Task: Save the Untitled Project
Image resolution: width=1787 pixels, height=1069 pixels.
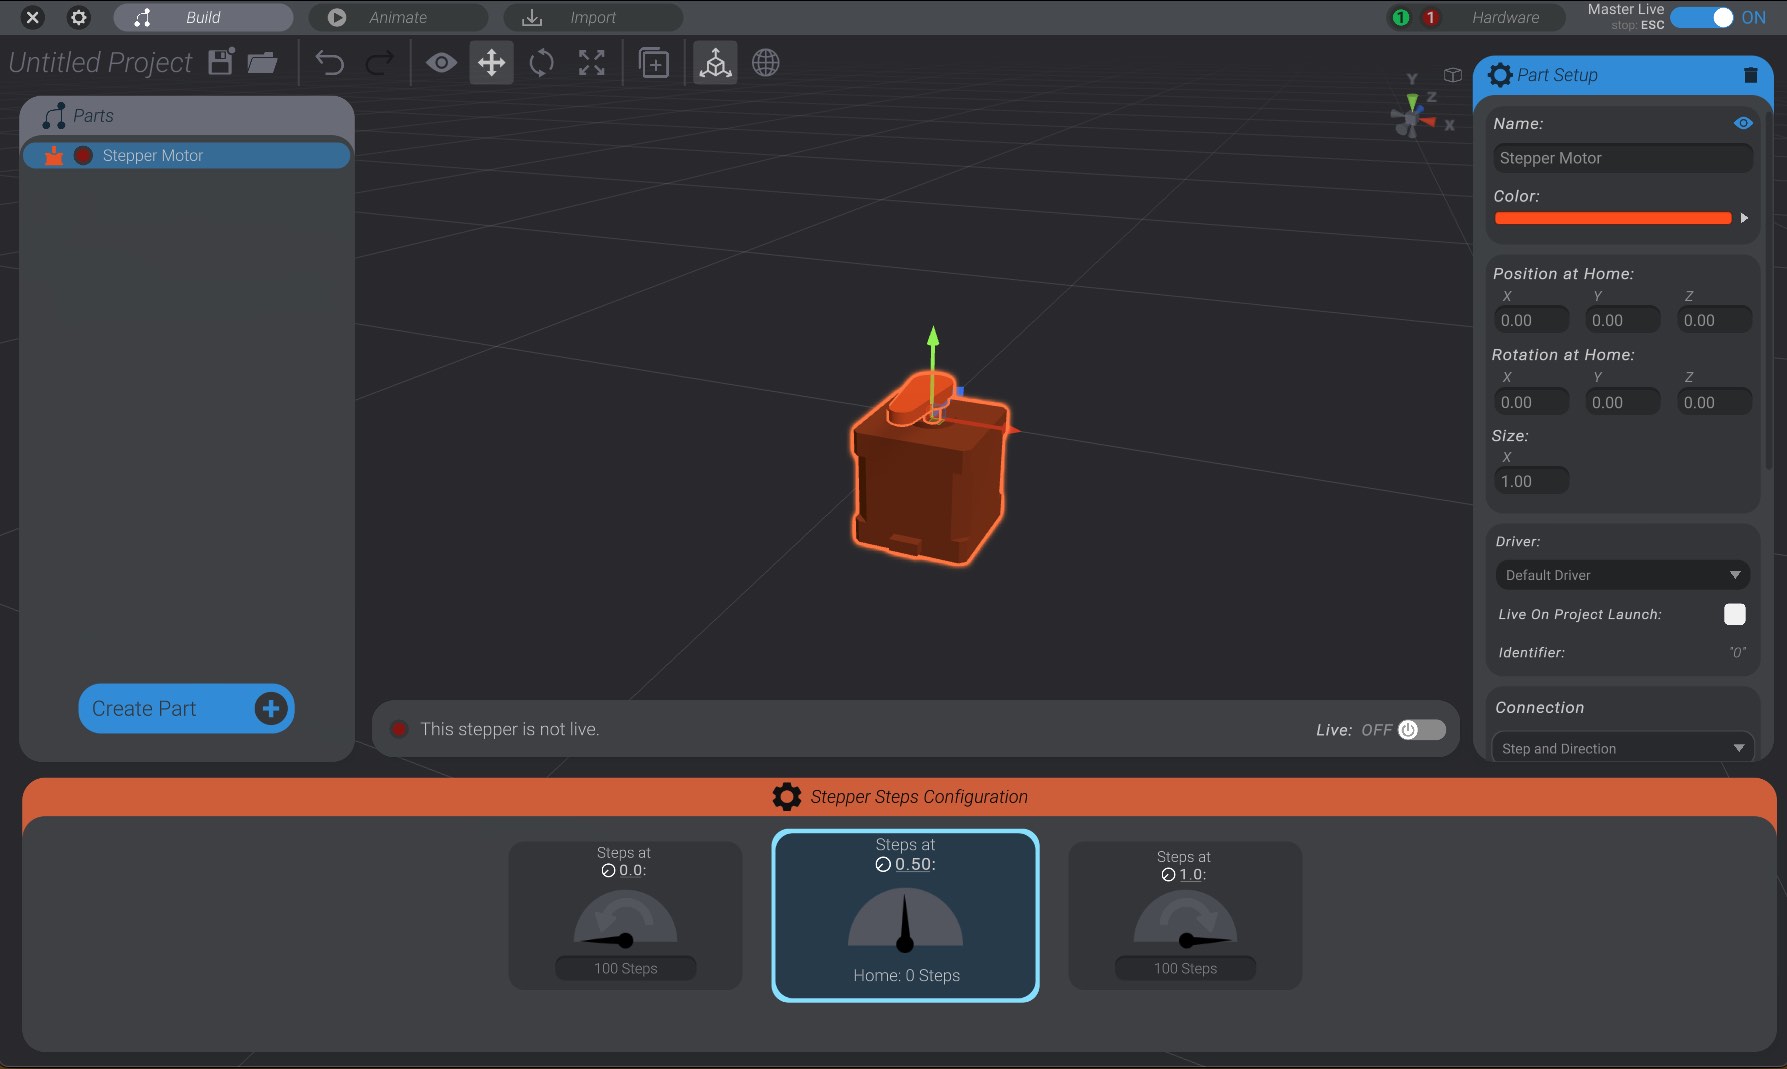Action: tap(219, 62)
